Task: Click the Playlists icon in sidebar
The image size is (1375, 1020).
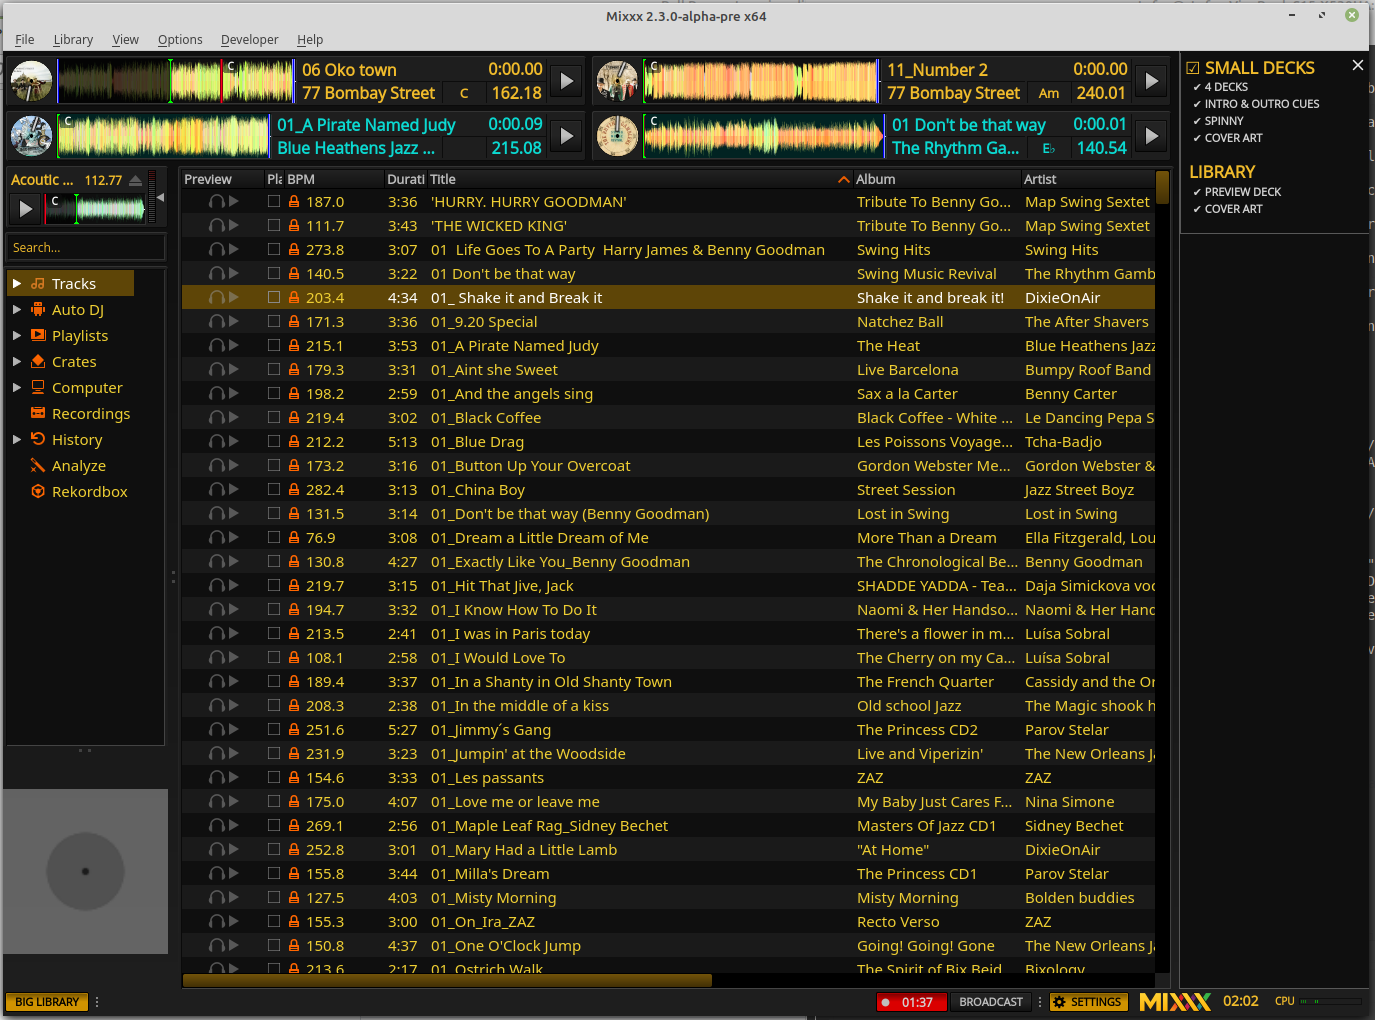Action: 38,336
